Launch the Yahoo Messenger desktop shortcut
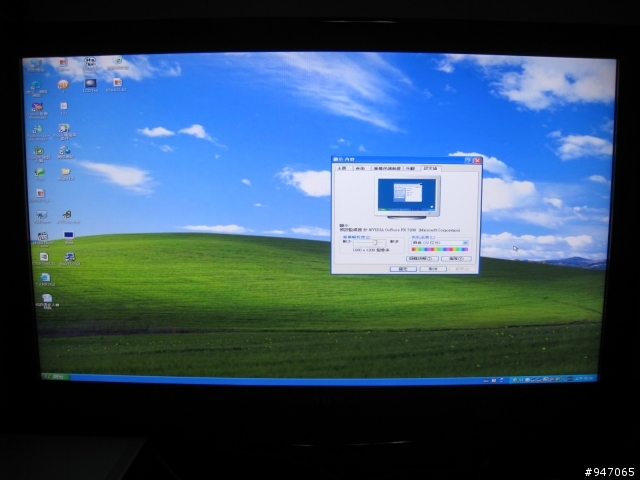The width and height of the screenshot is (640, 480). coord(38,110)
